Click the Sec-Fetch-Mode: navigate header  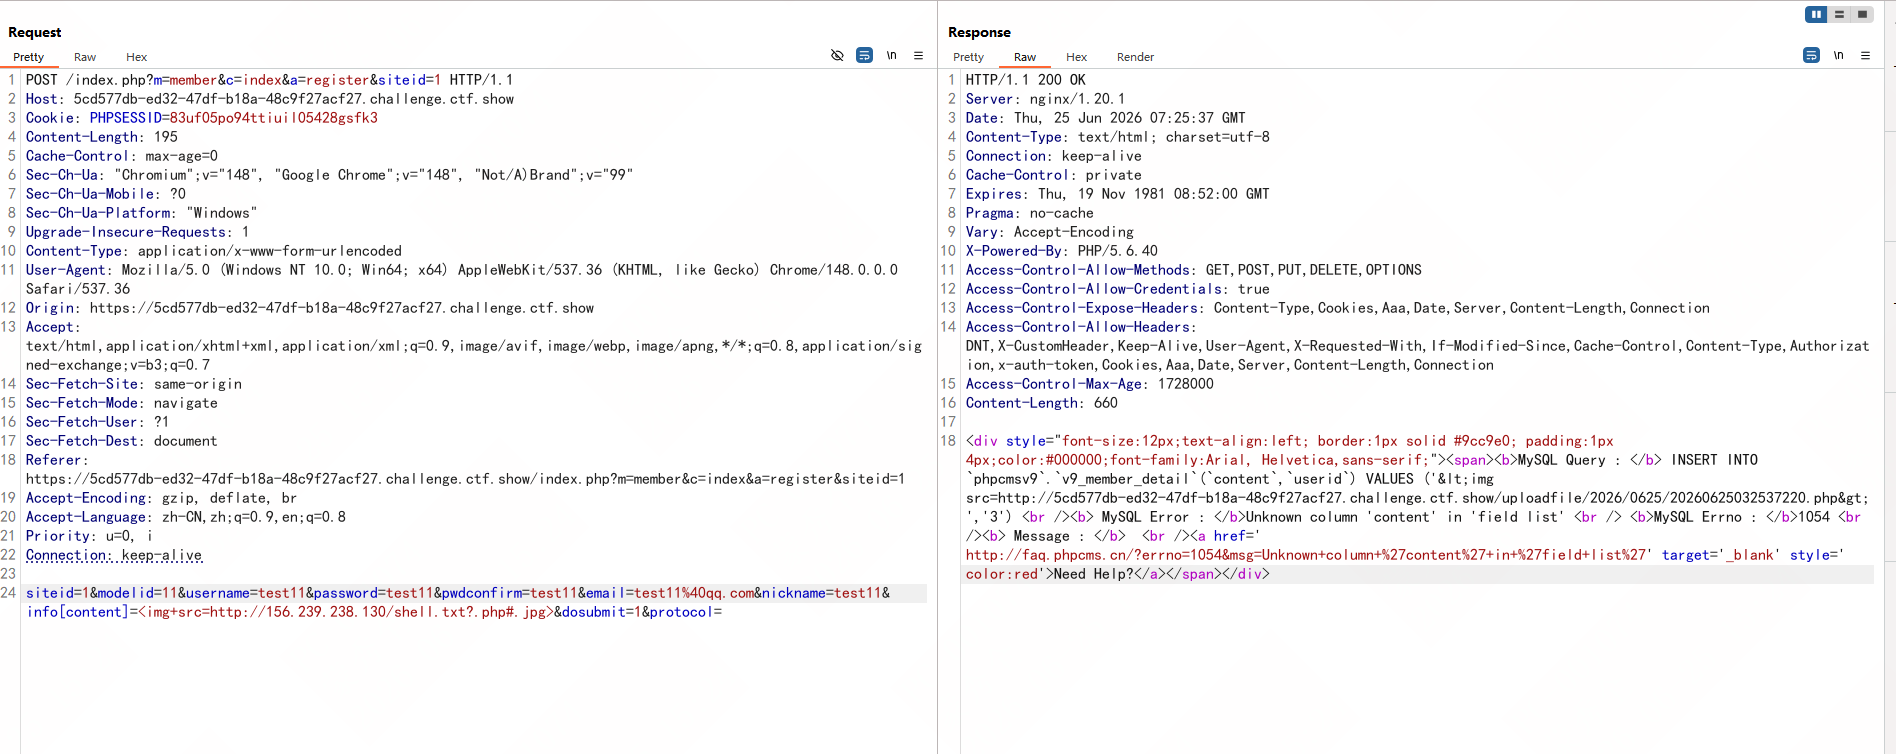tap(122, 403)
